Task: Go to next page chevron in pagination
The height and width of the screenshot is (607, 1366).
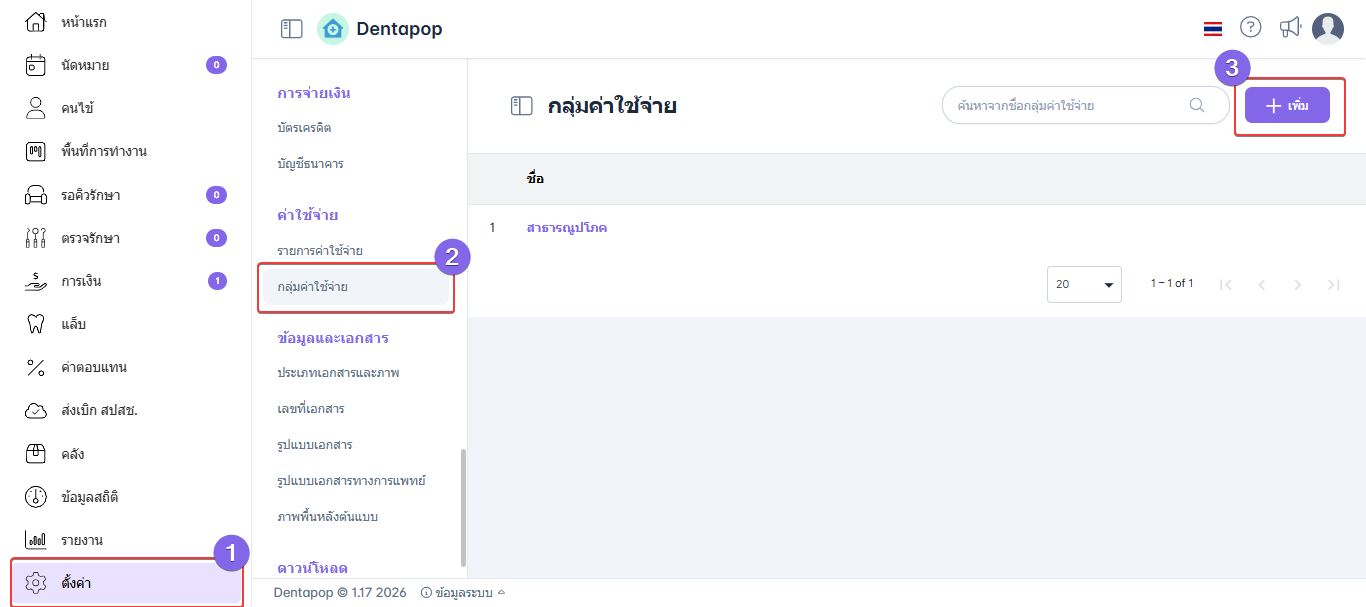Action: pos(1297,285)
